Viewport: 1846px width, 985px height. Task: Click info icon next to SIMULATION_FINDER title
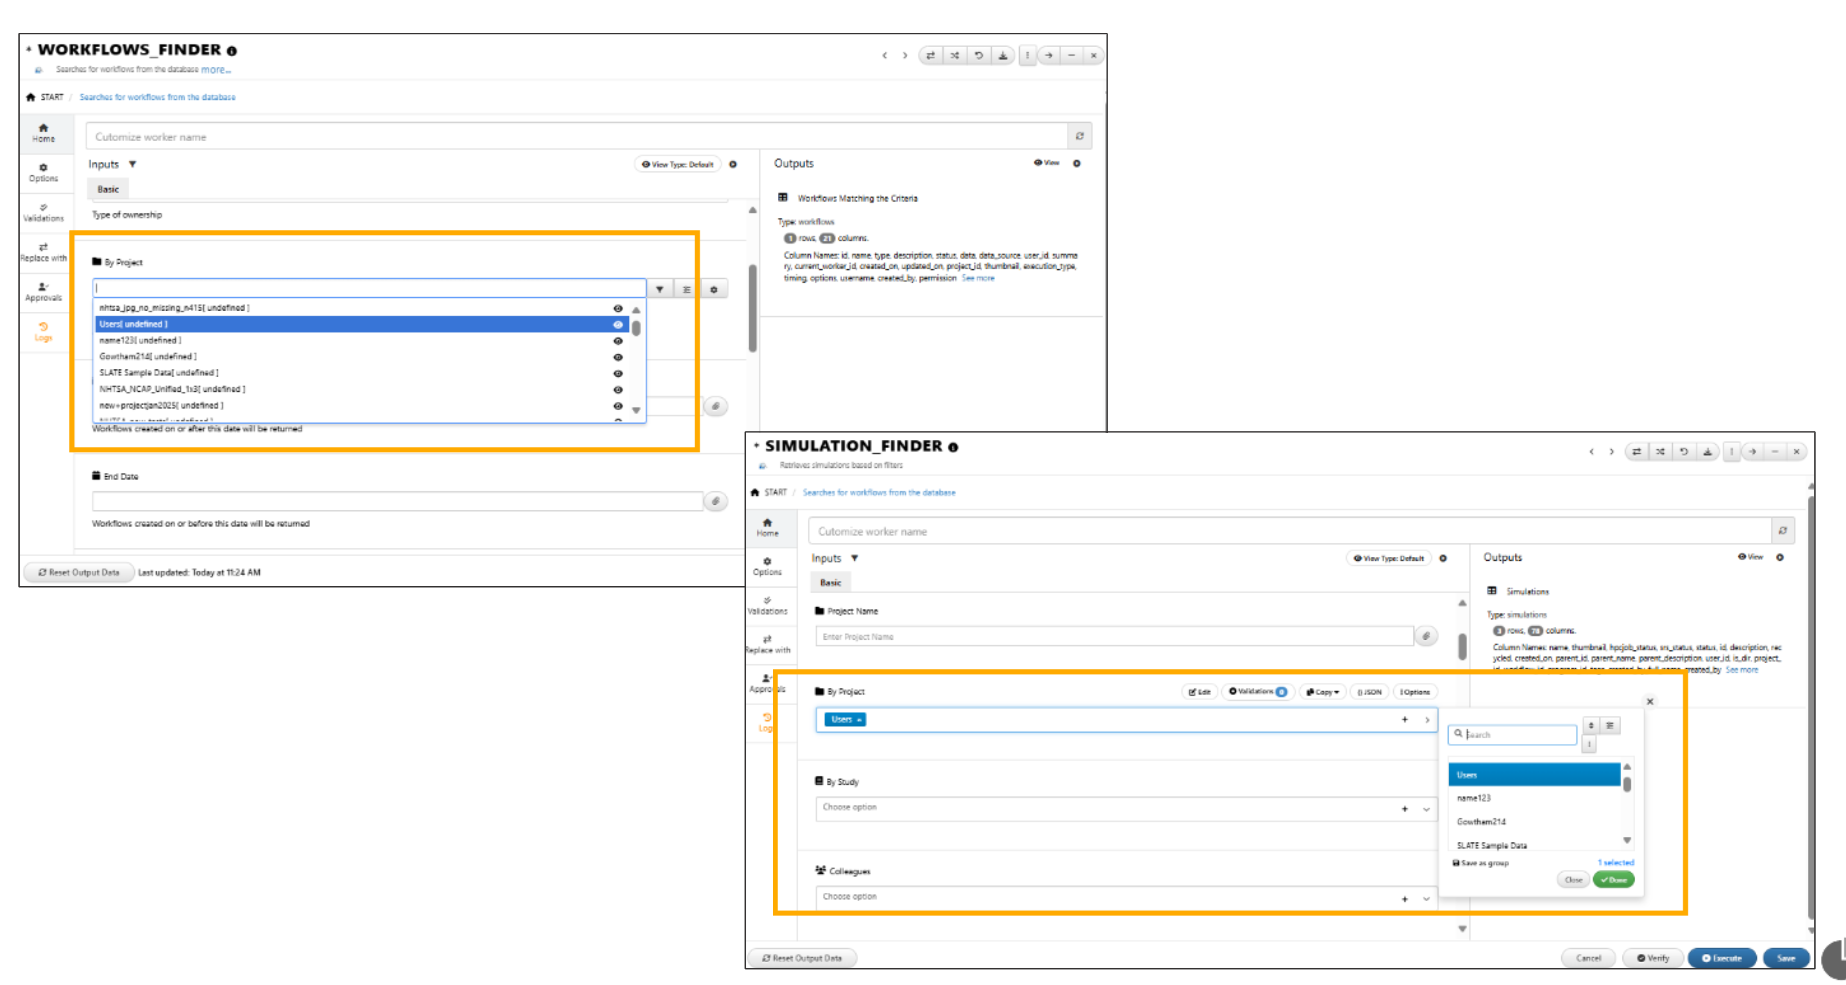pyautogui.click(x=953, y=447)
